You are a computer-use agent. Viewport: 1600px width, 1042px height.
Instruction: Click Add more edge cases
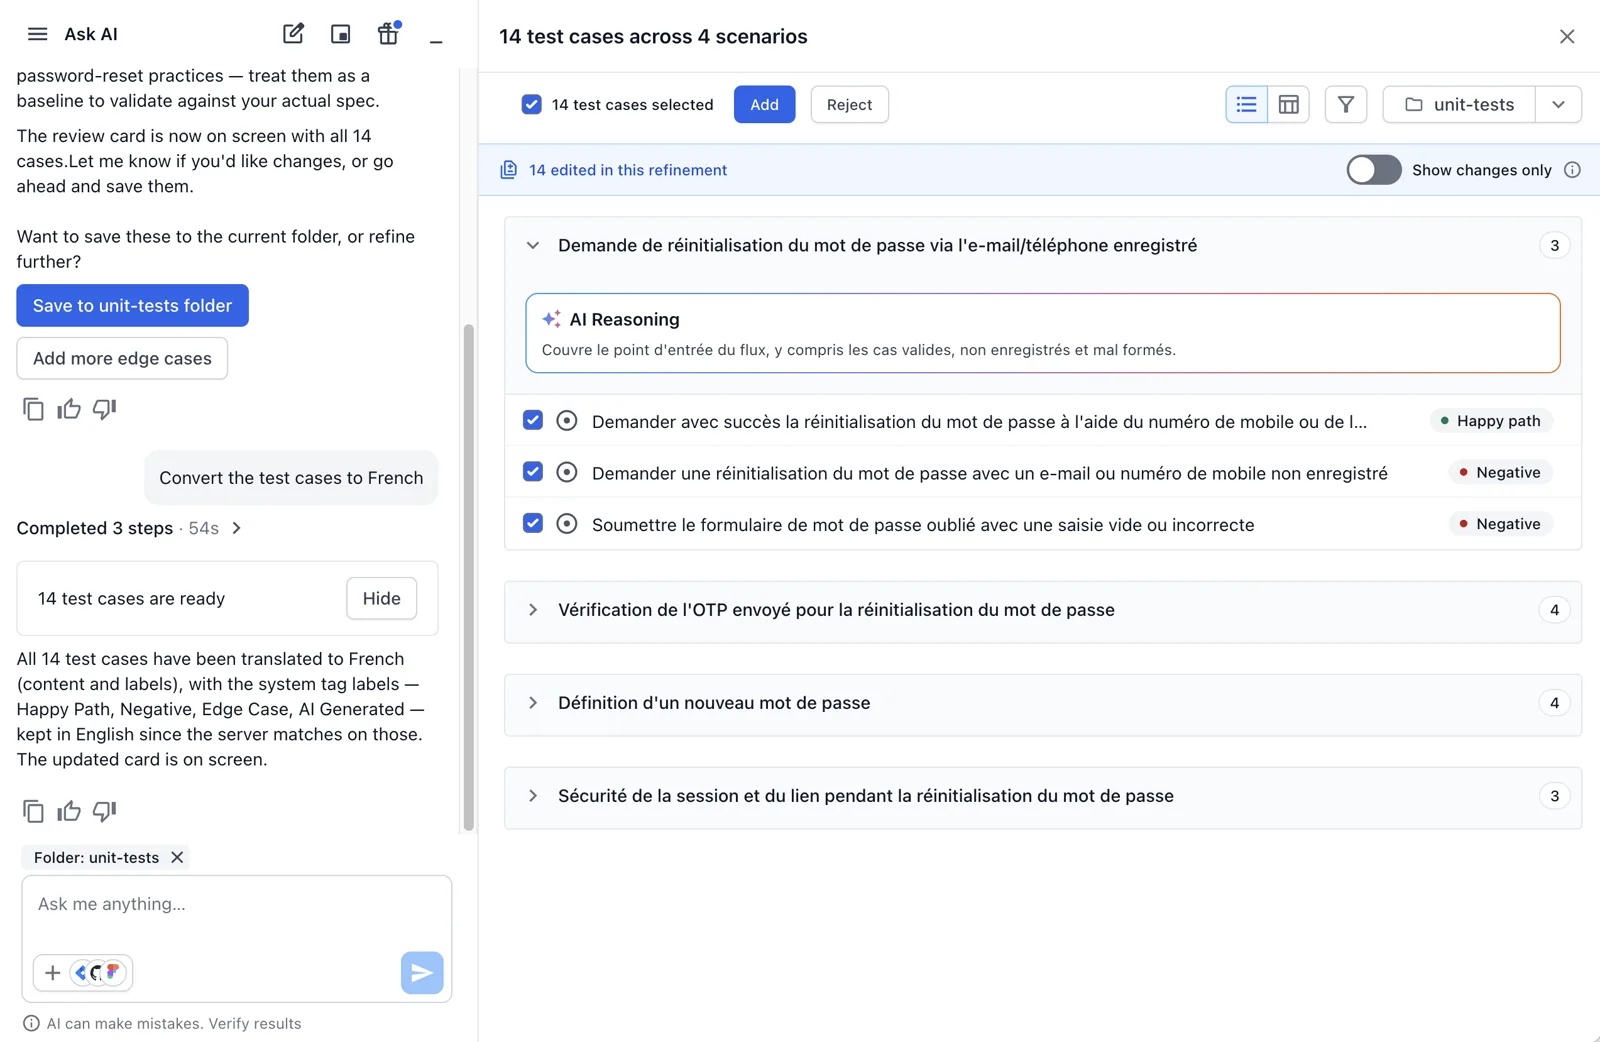[x=122, y=358]
